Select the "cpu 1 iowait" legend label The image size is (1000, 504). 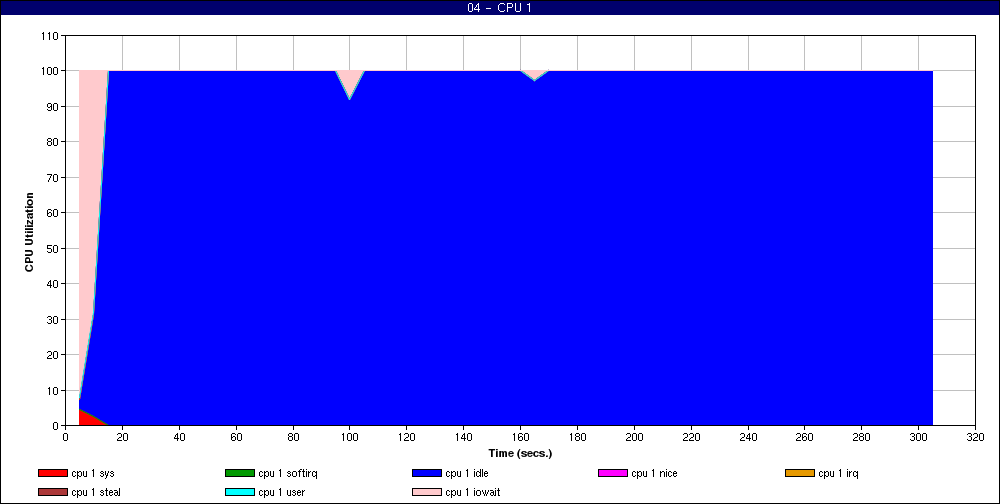tap(473, 493)
